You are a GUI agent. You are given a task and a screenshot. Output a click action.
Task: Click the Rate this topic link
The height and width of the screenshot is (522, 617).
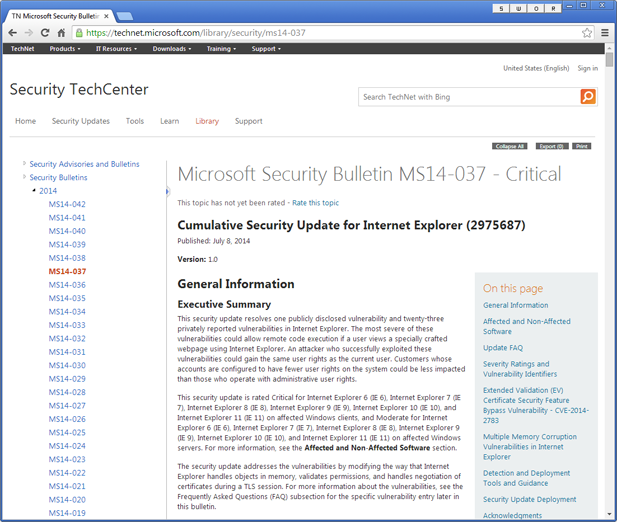[315, 203]
